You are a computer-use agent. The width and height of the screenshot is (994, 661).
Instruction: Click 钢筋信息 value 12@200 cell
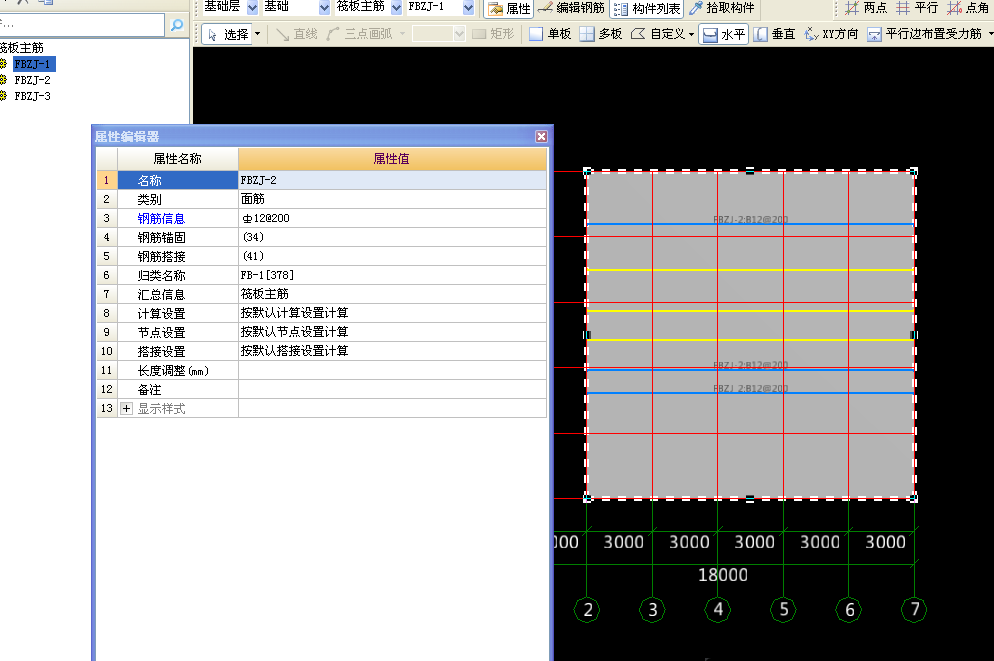(392, 219)
